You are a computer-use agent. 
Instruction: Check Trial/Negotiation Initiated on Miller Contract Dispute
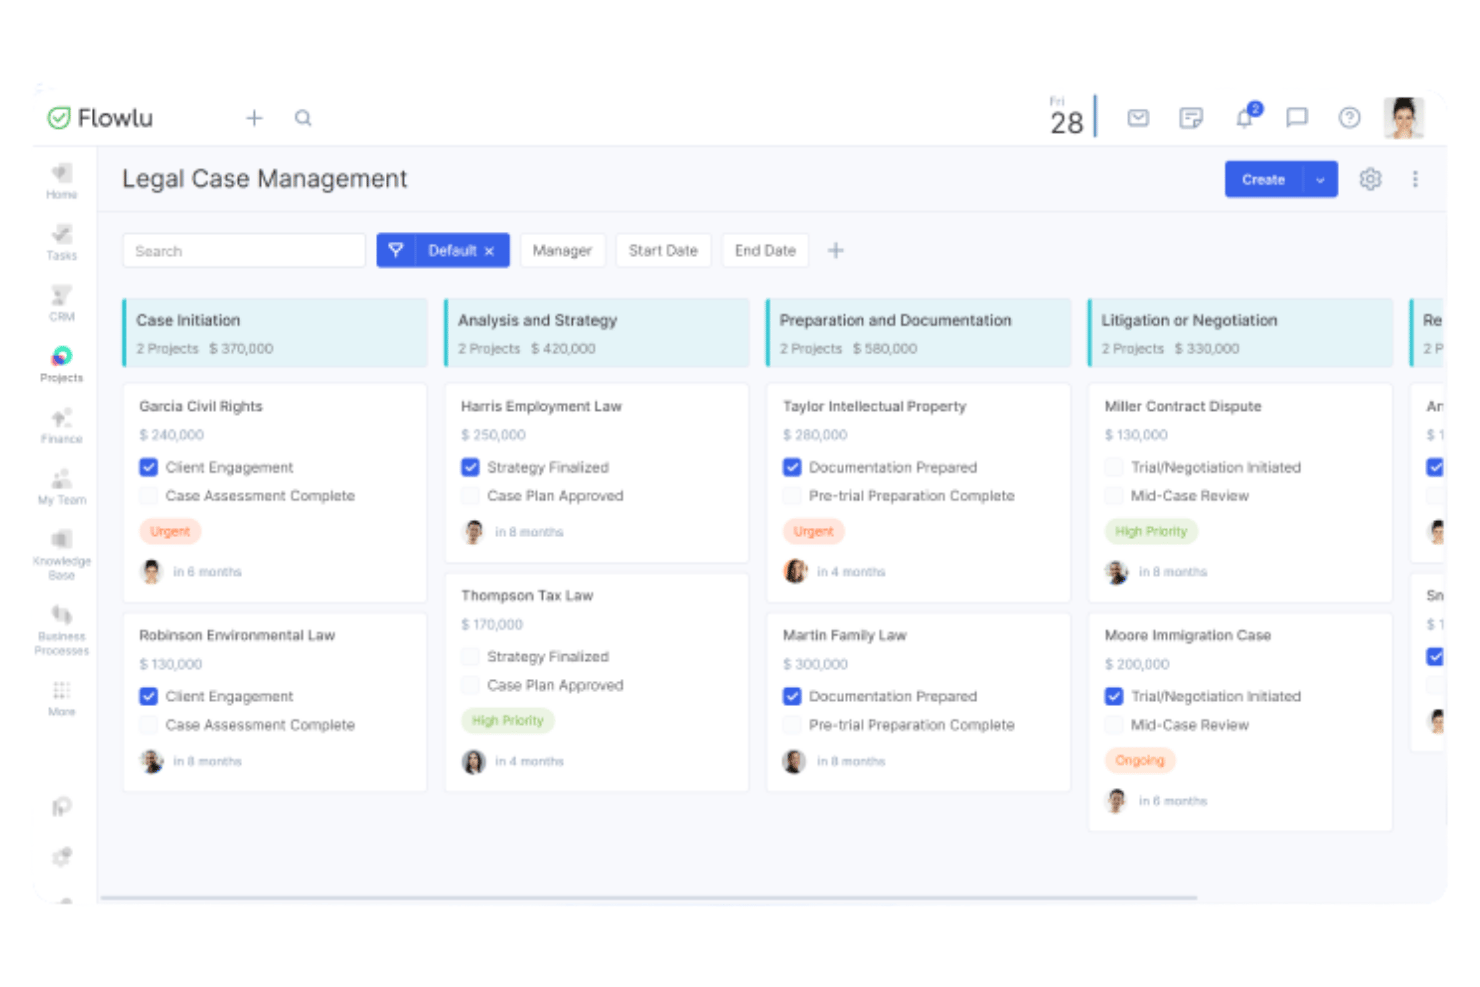click(1114, 467)
